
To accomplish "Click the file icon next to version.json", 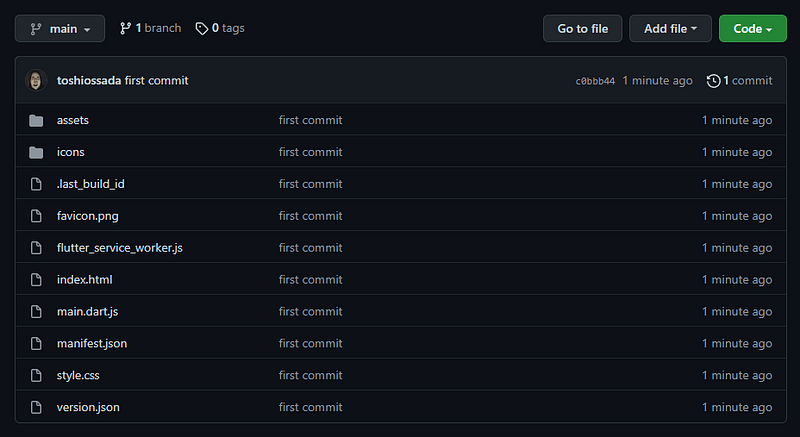I will [x=36, y=407].
